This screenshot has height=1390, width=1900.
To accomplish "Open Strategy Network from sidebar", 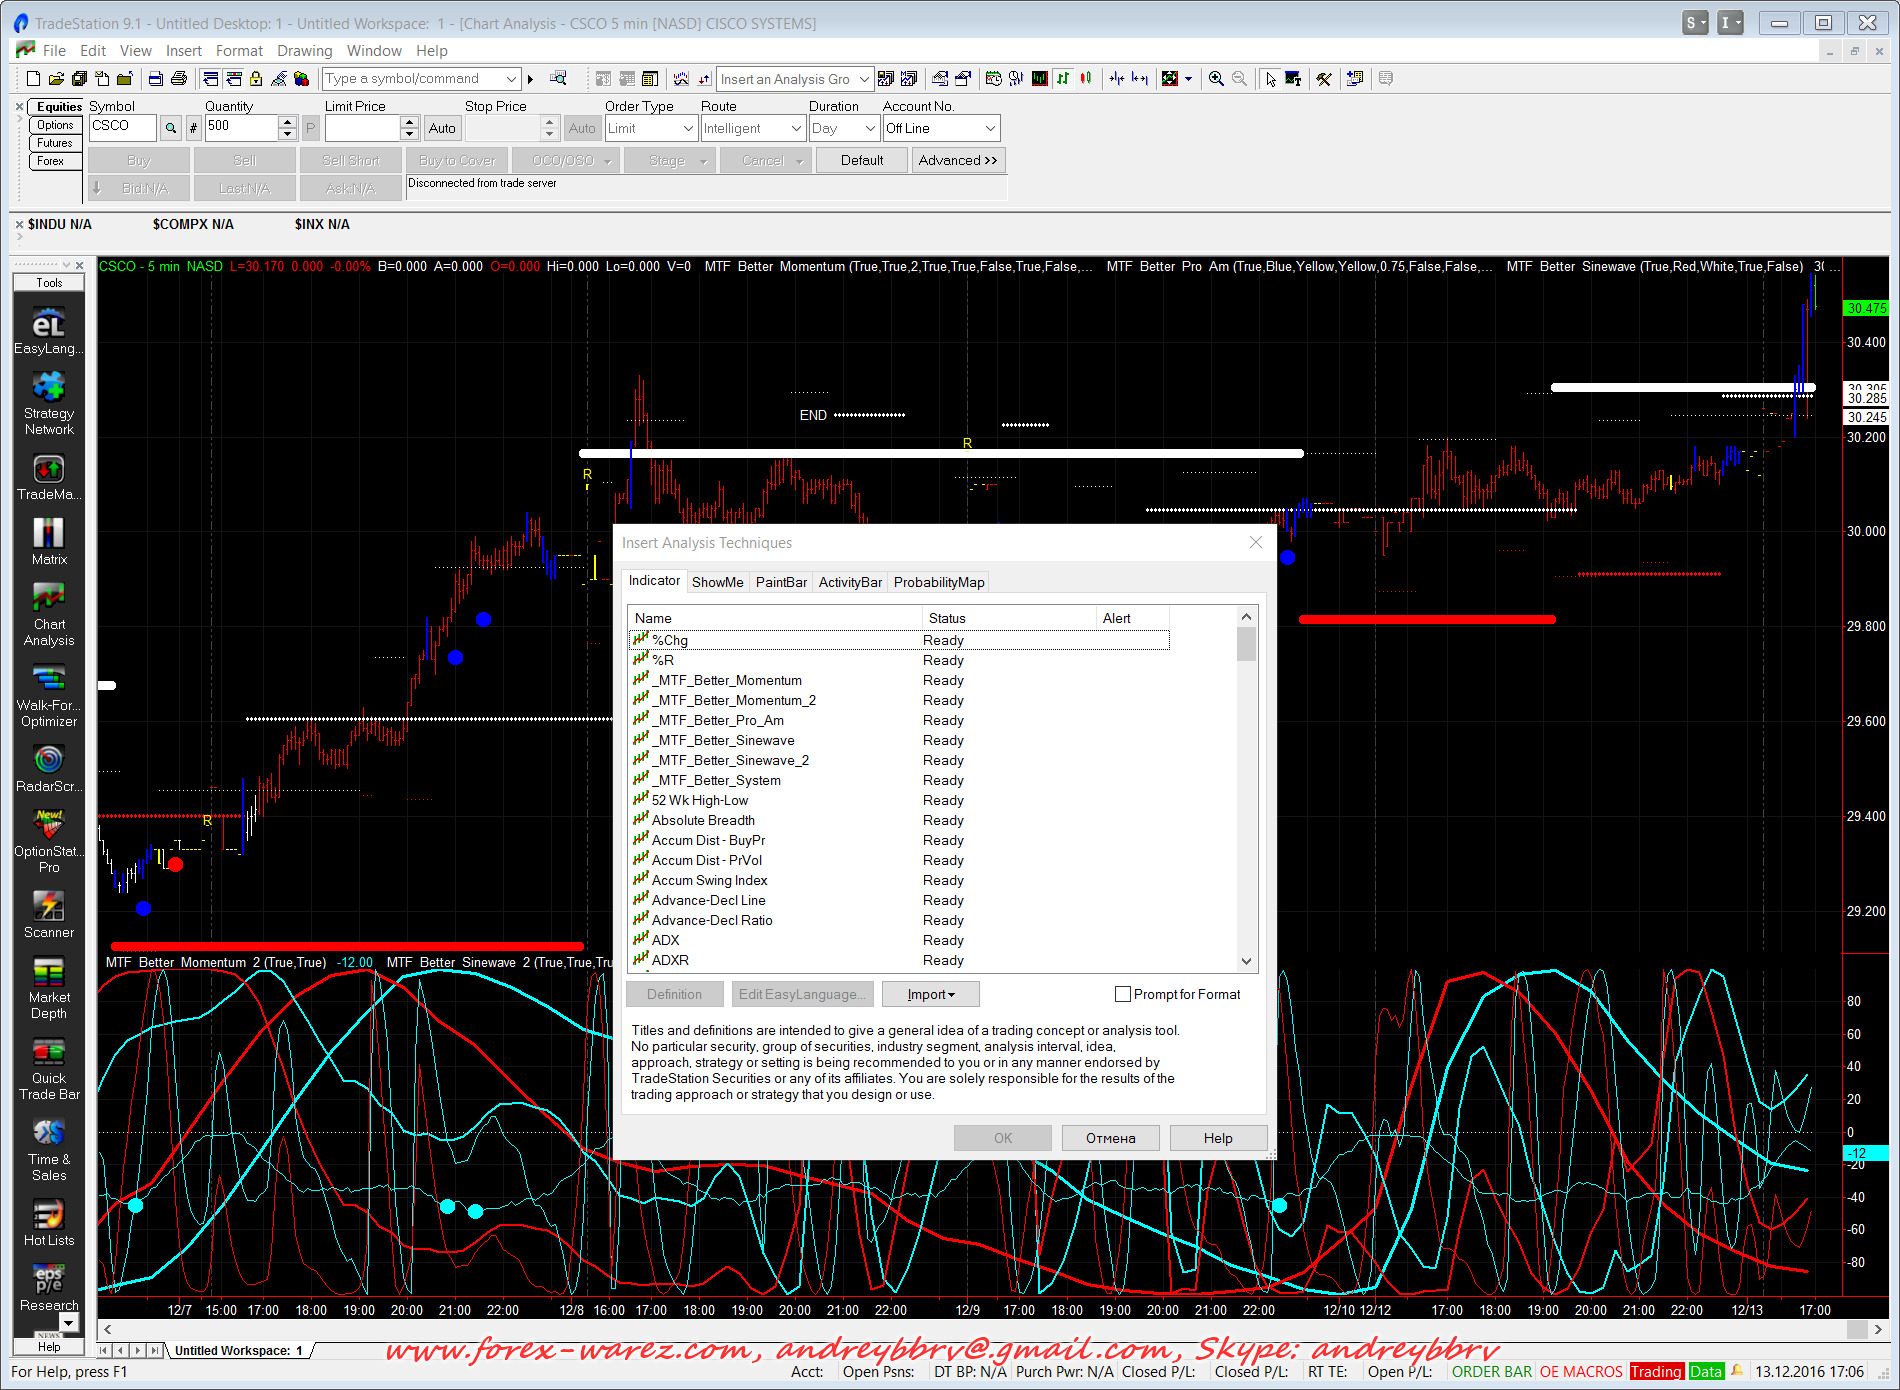I will [48, 388].
